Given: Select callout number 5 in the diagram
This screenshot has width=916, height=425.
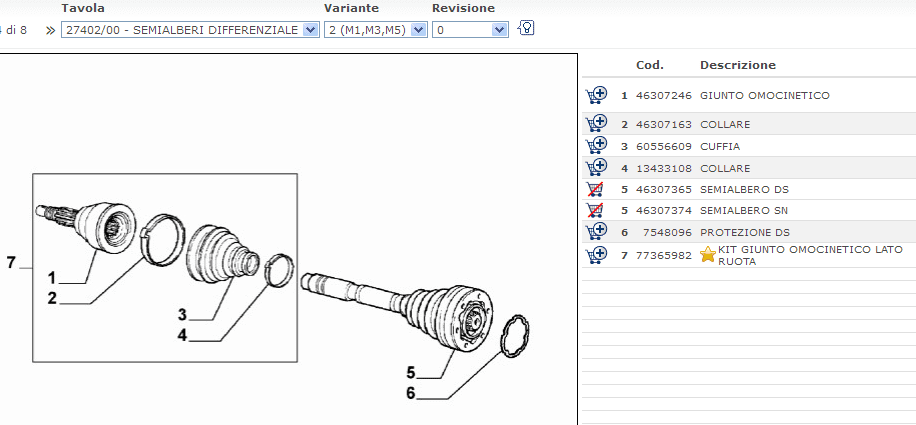Looking at the screenshot, I should [x=411, y=372].
